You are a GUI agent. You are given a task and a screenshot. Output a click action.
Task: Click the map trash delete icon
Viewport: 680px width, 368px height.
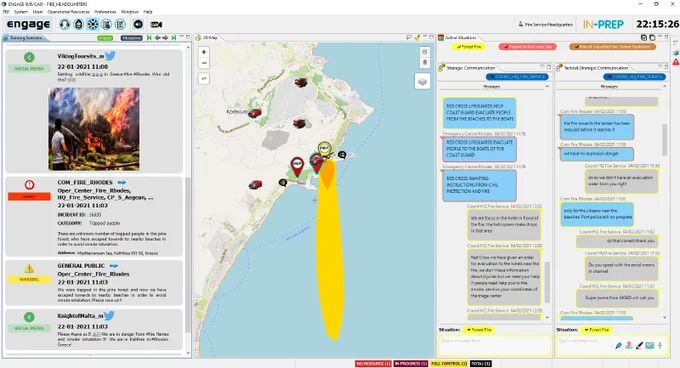[x=425, y=62]
